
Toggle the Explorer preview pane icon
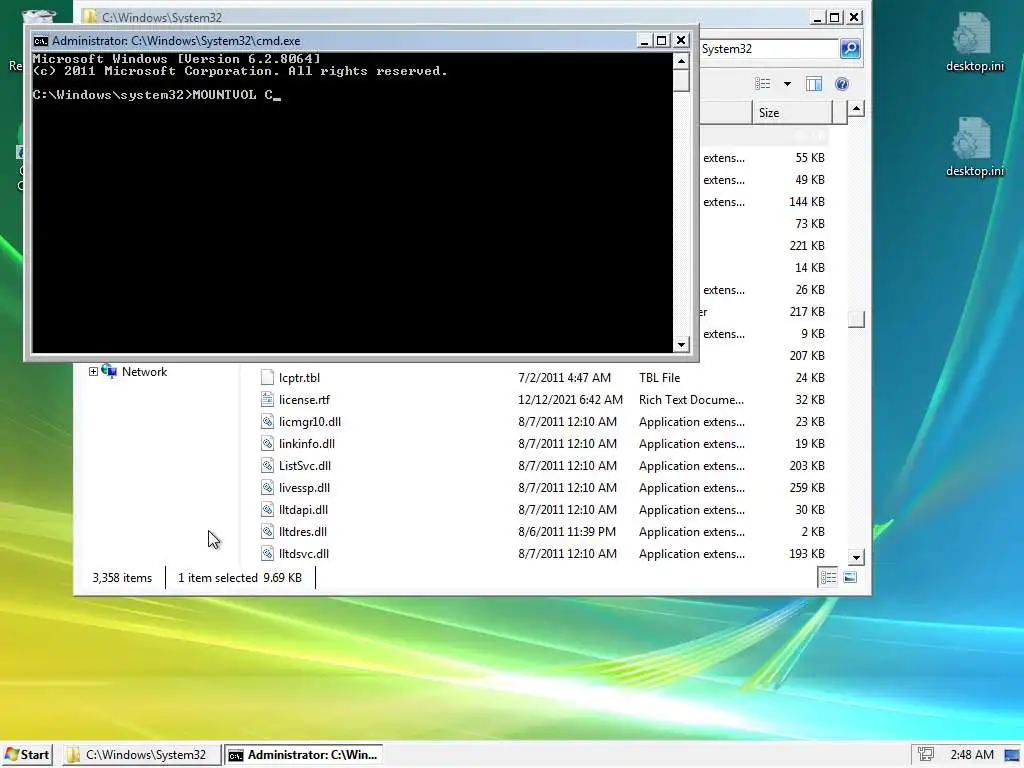point(814,84)
